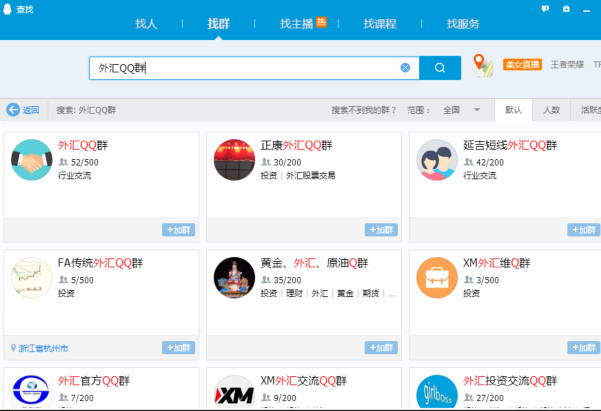Open group title 外汇QQ群 with 52/500
The width and height of the screenshot is (601, 411).
pyautogui.click(x=83, y=145)
